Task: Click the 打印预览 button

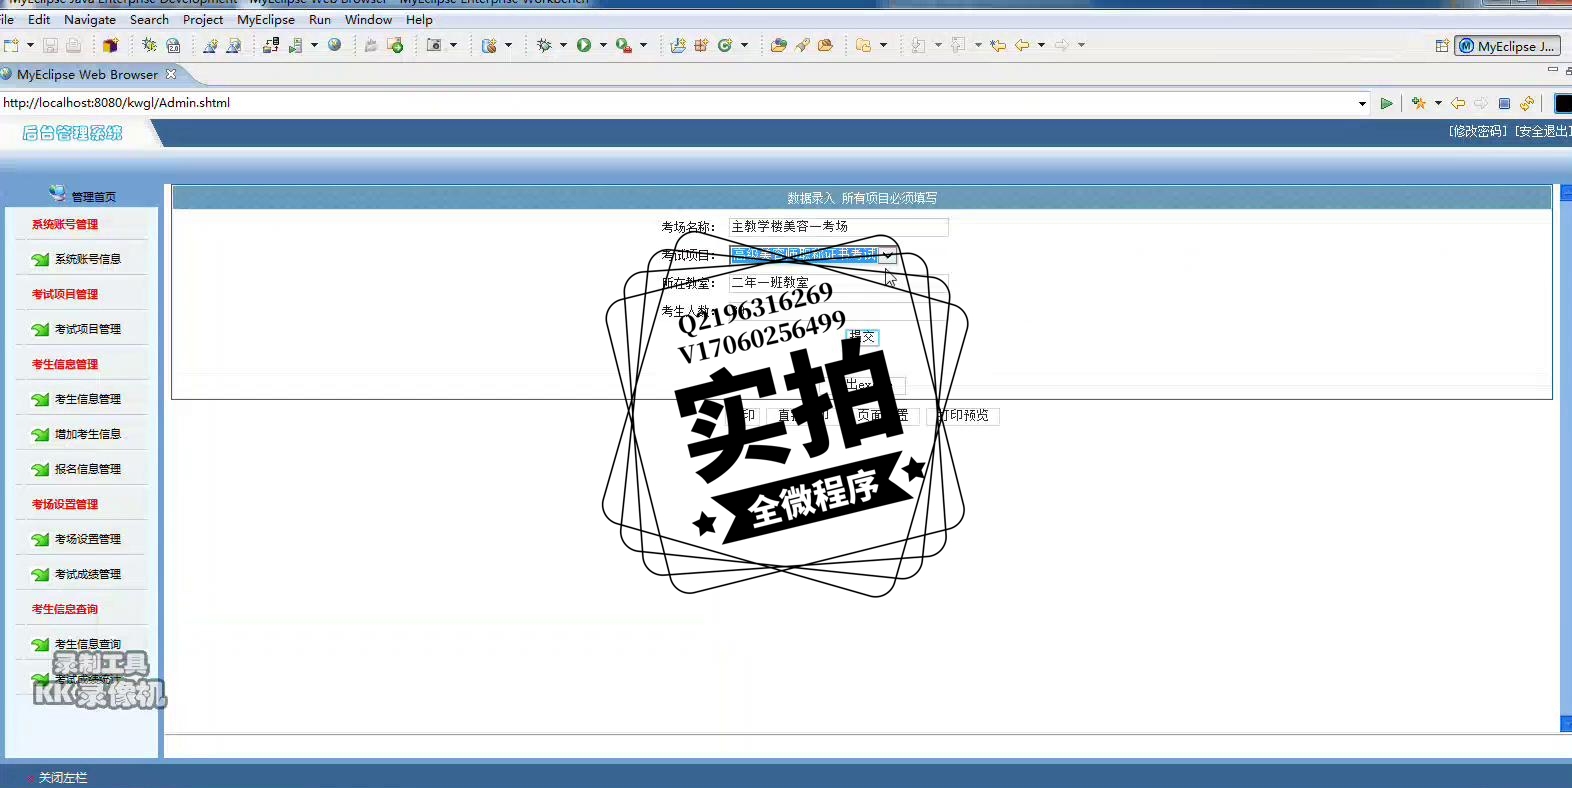Action: point(963,415)
